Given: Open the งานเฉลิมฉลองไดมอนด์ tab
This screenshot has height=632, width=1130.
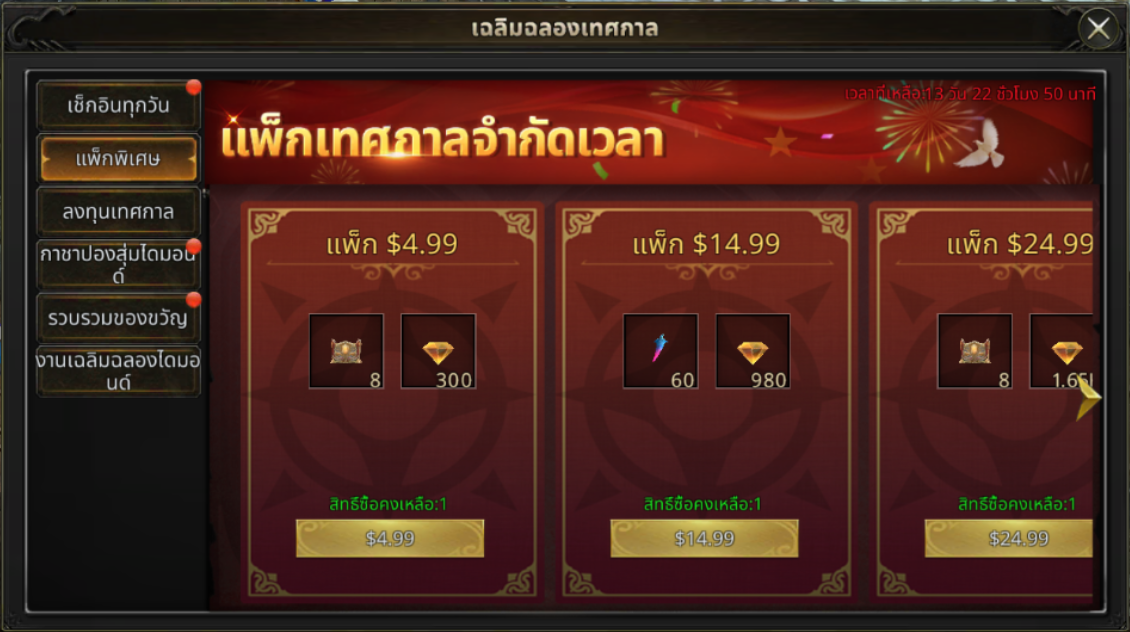Looking at the screenshot, I should (x=118, y=371).
